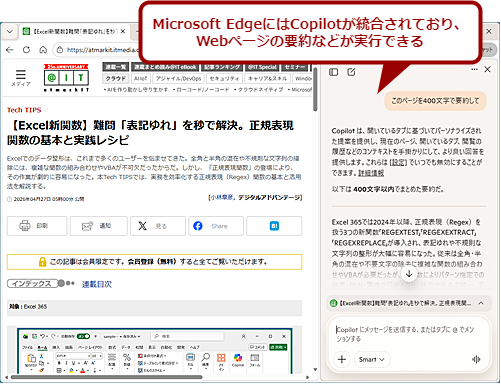This screenshot has height=384, width=501.
Task: Select the セキュリティ category tab
Action: point(224,79)
